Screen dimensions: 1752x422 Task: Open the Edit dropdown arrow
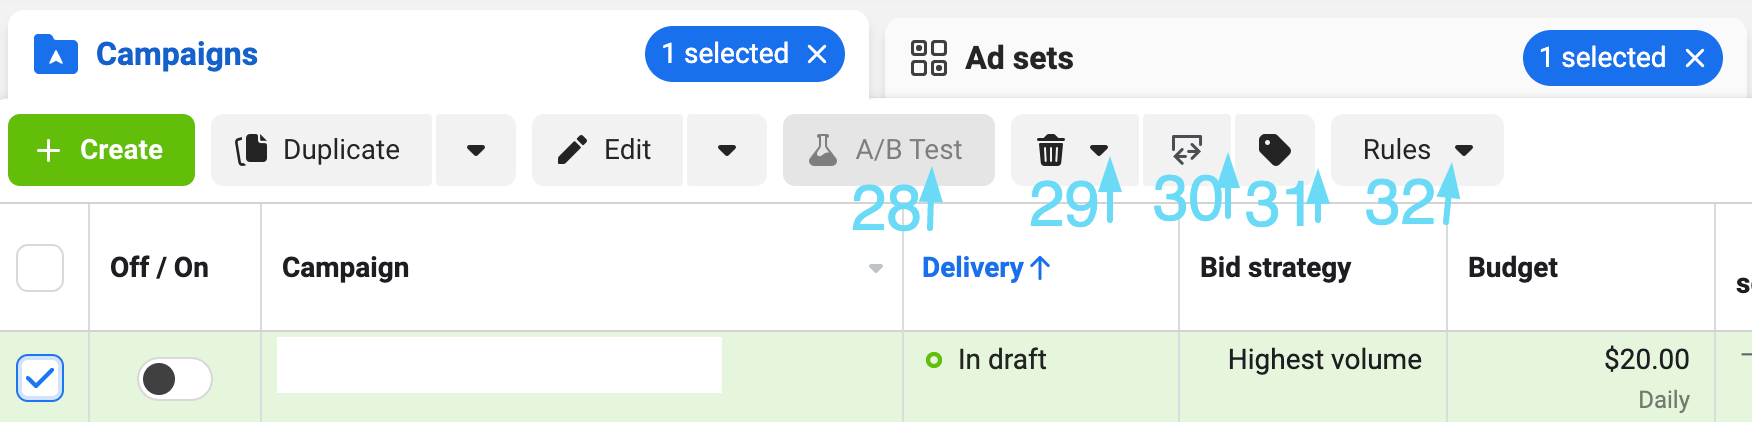pyautogui.click(x=727, y=150)
